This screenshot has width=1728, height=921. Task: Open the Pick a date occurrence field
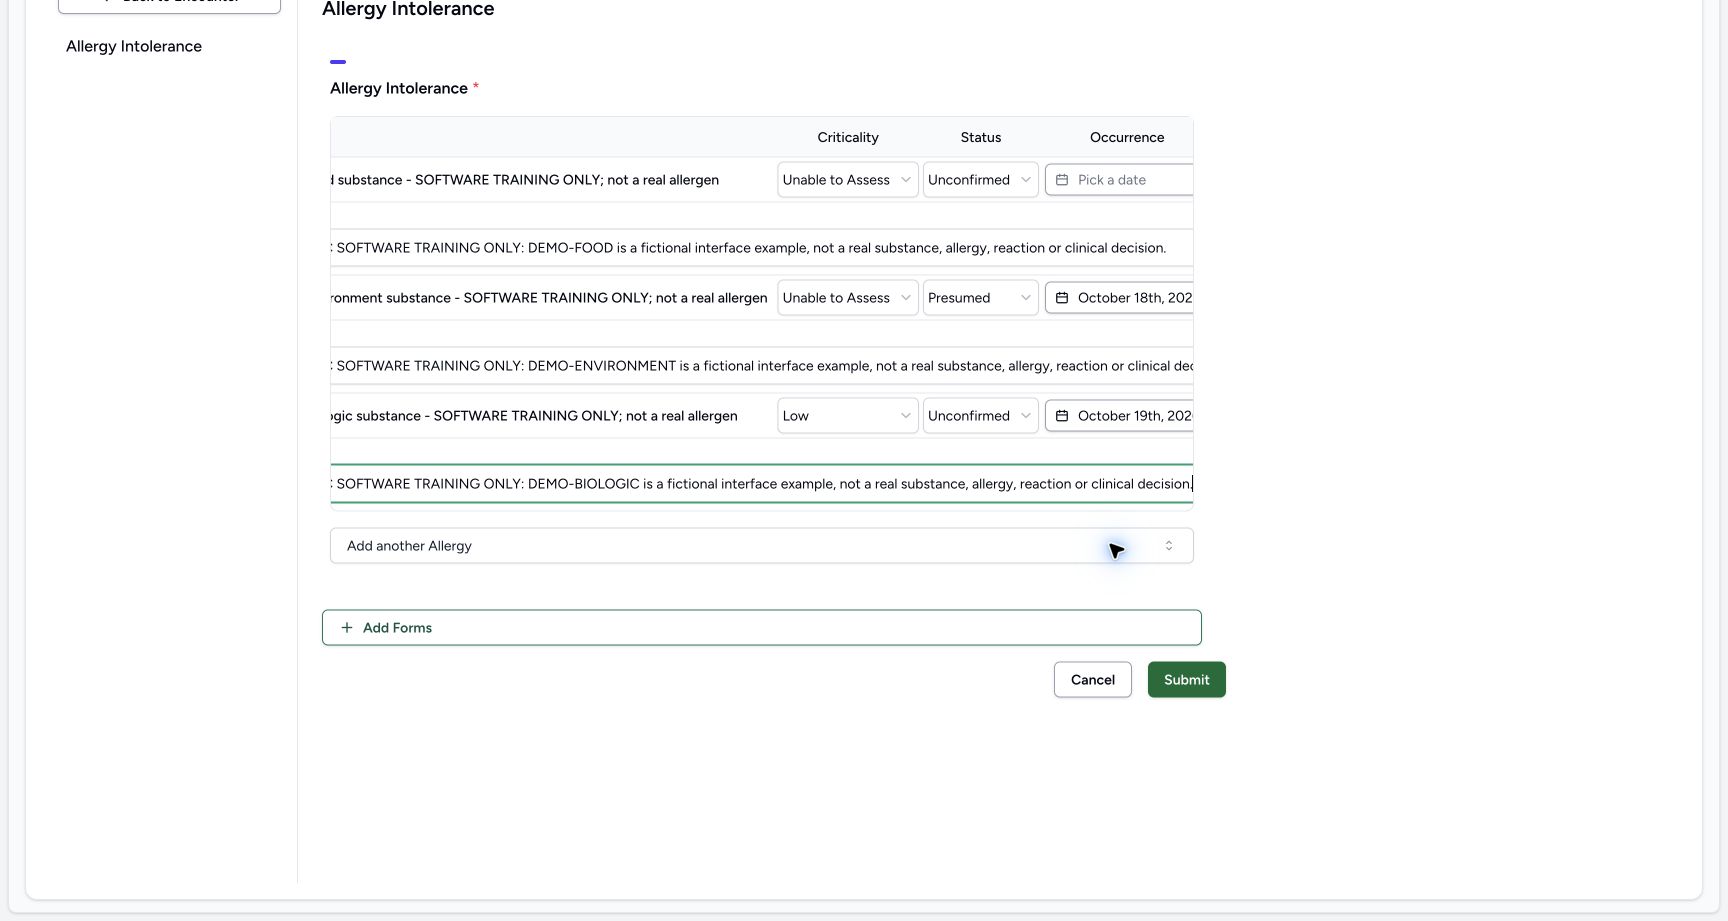(1119, 180)
